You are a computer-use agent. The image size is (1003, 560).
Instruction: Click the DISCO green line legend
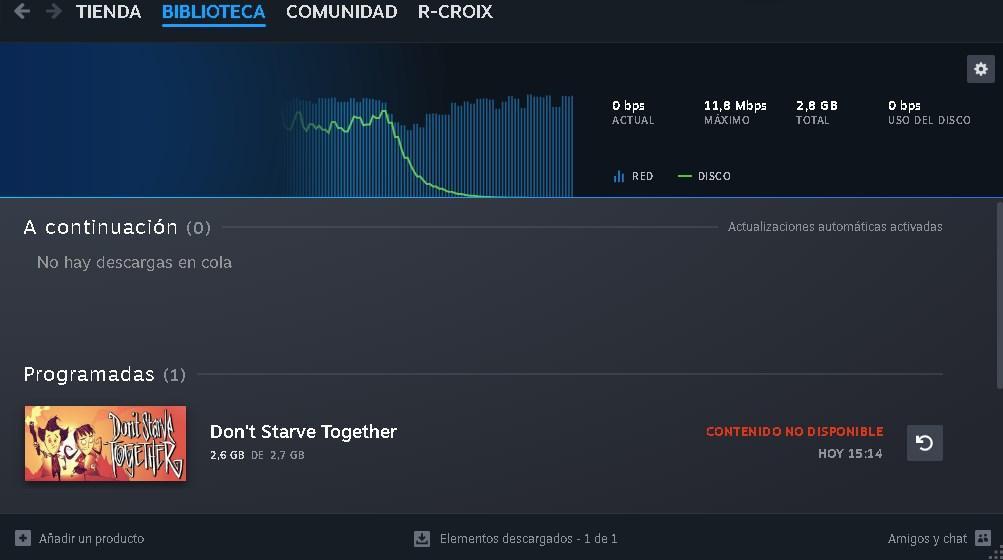[x=685, y=176]
